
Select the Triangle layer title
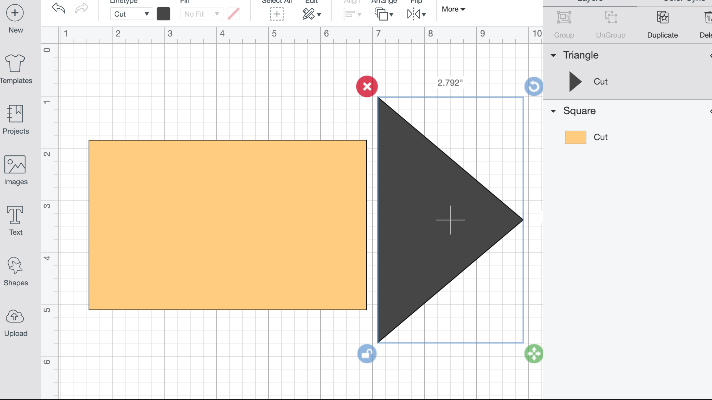(581, 55)
